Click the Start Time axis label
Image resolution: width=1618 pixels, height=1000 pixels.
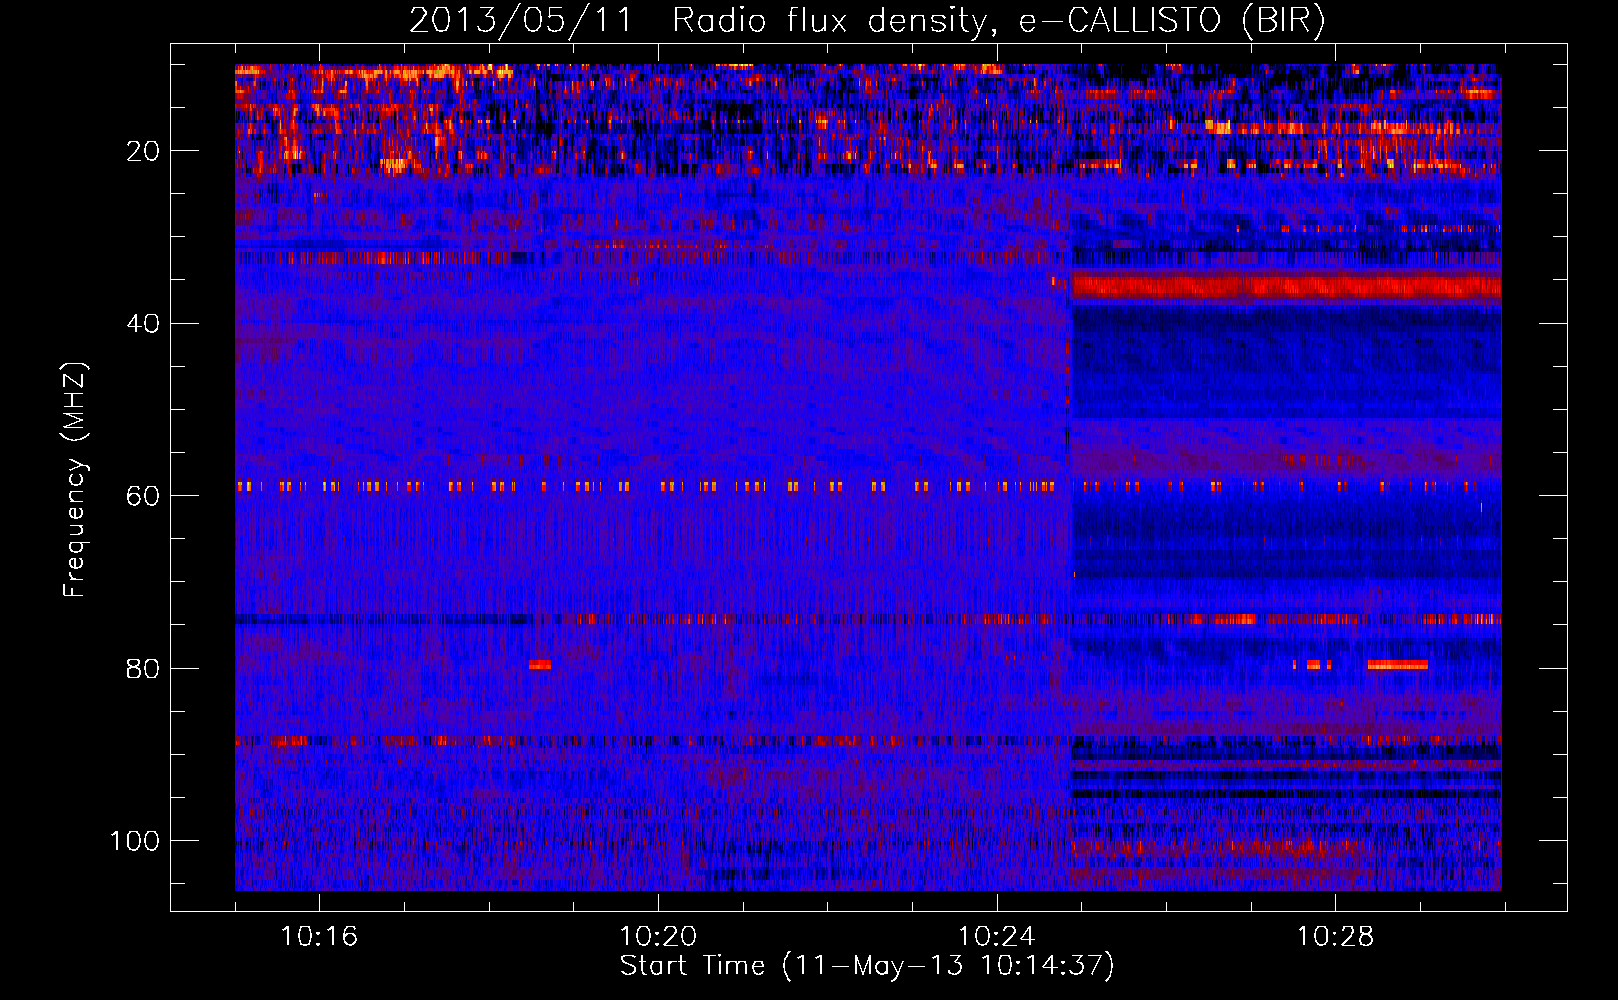(x=867, y=966)
